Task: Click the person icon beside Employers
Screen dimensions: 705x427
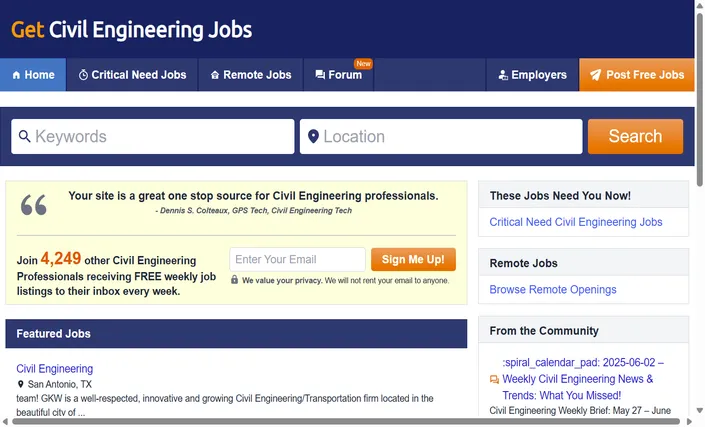Action: (x=503, y=75)
